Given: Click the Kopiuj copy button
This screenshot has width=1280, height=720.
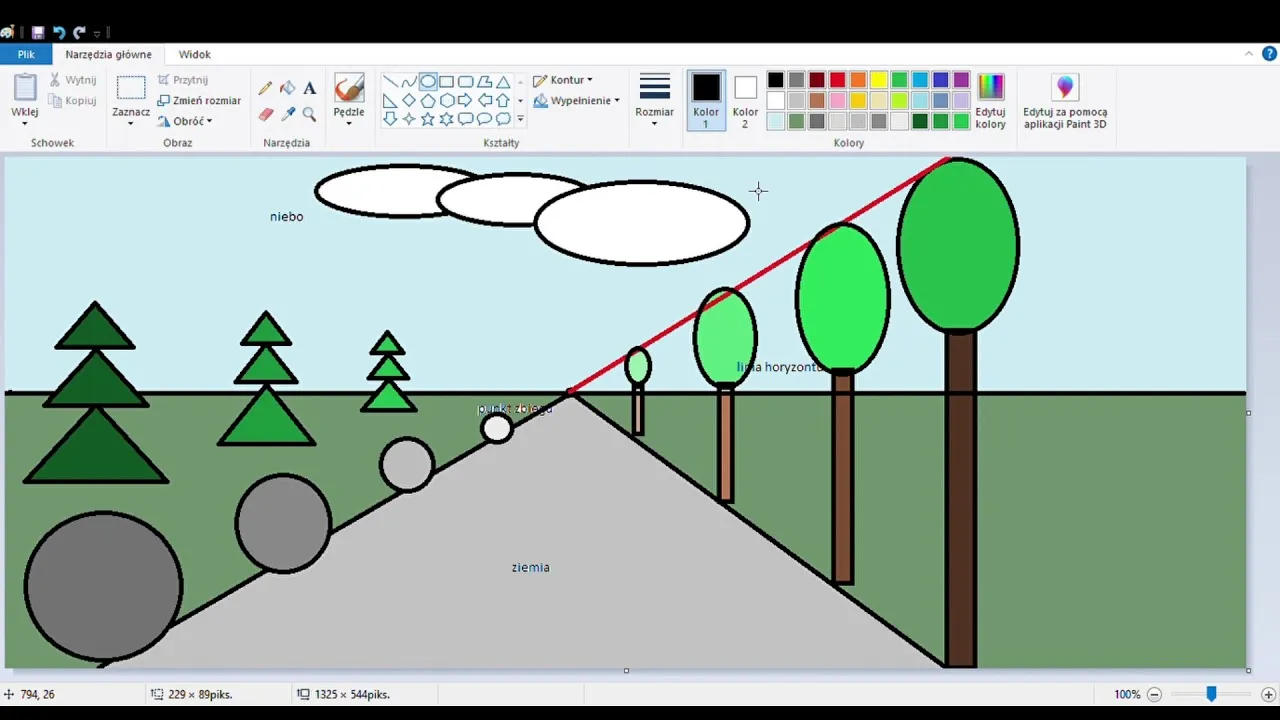Looking at the screenshot, I should click(x=74, y=100).
